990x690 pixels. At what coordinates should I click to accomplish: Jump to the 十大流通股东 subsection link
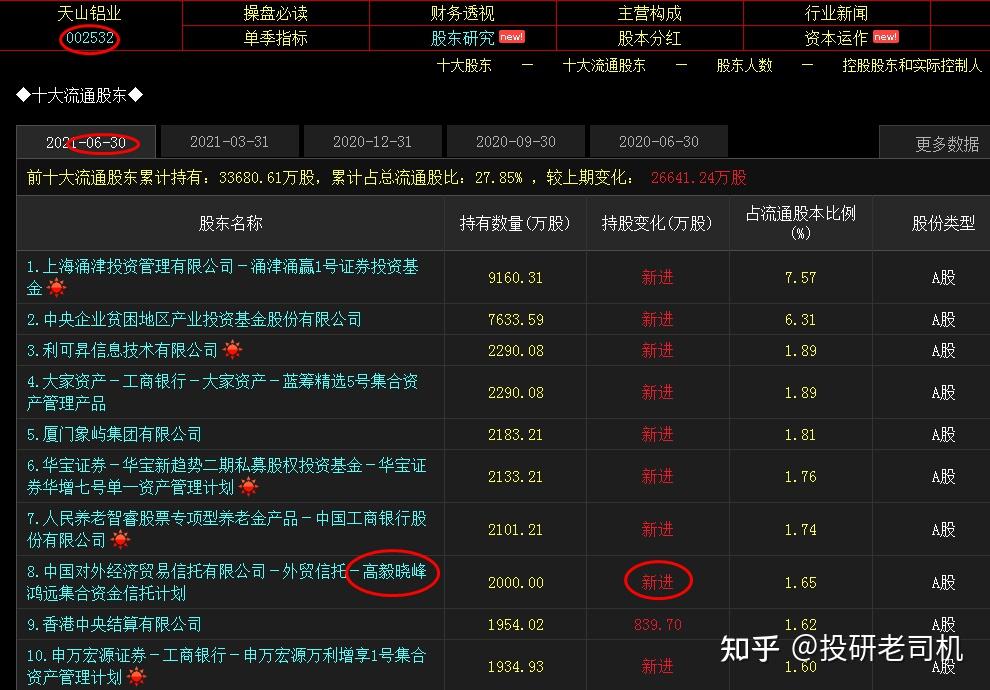coord(604,65)
